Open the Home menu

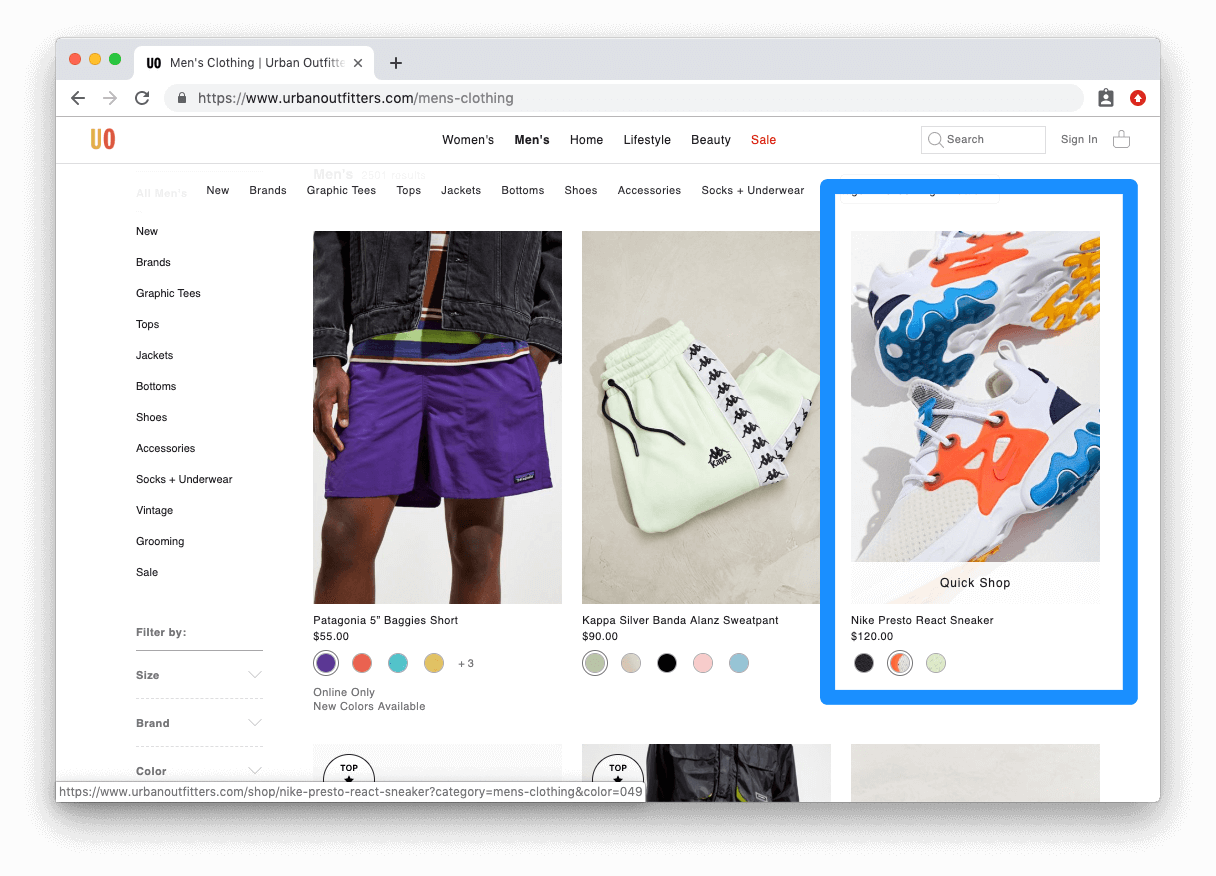586,140
